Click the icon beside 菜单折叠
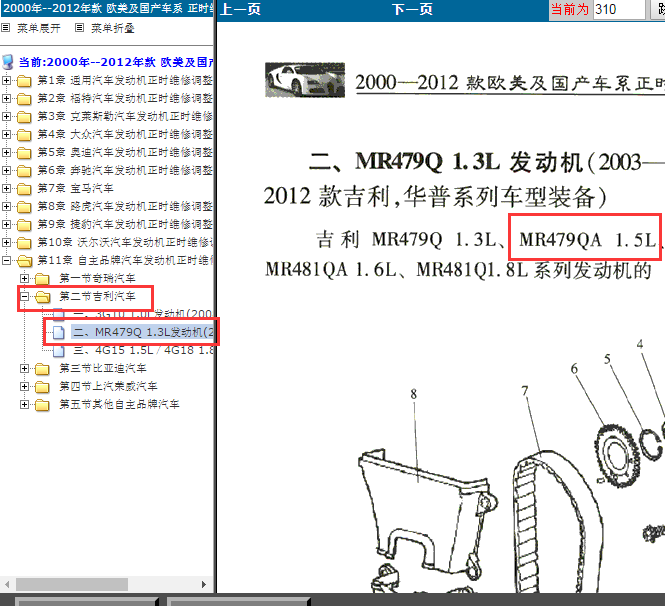The image size is (665, 606). coord(79,28)
